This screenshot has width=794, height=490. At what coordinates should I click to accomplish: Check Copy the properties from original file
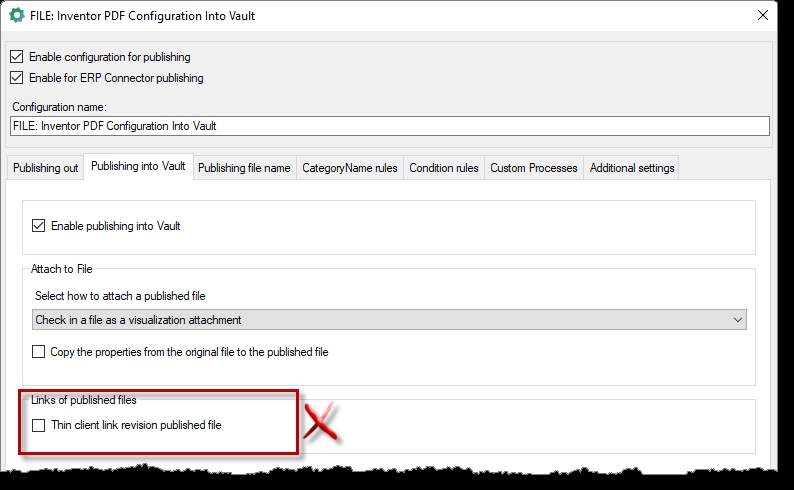39,352
